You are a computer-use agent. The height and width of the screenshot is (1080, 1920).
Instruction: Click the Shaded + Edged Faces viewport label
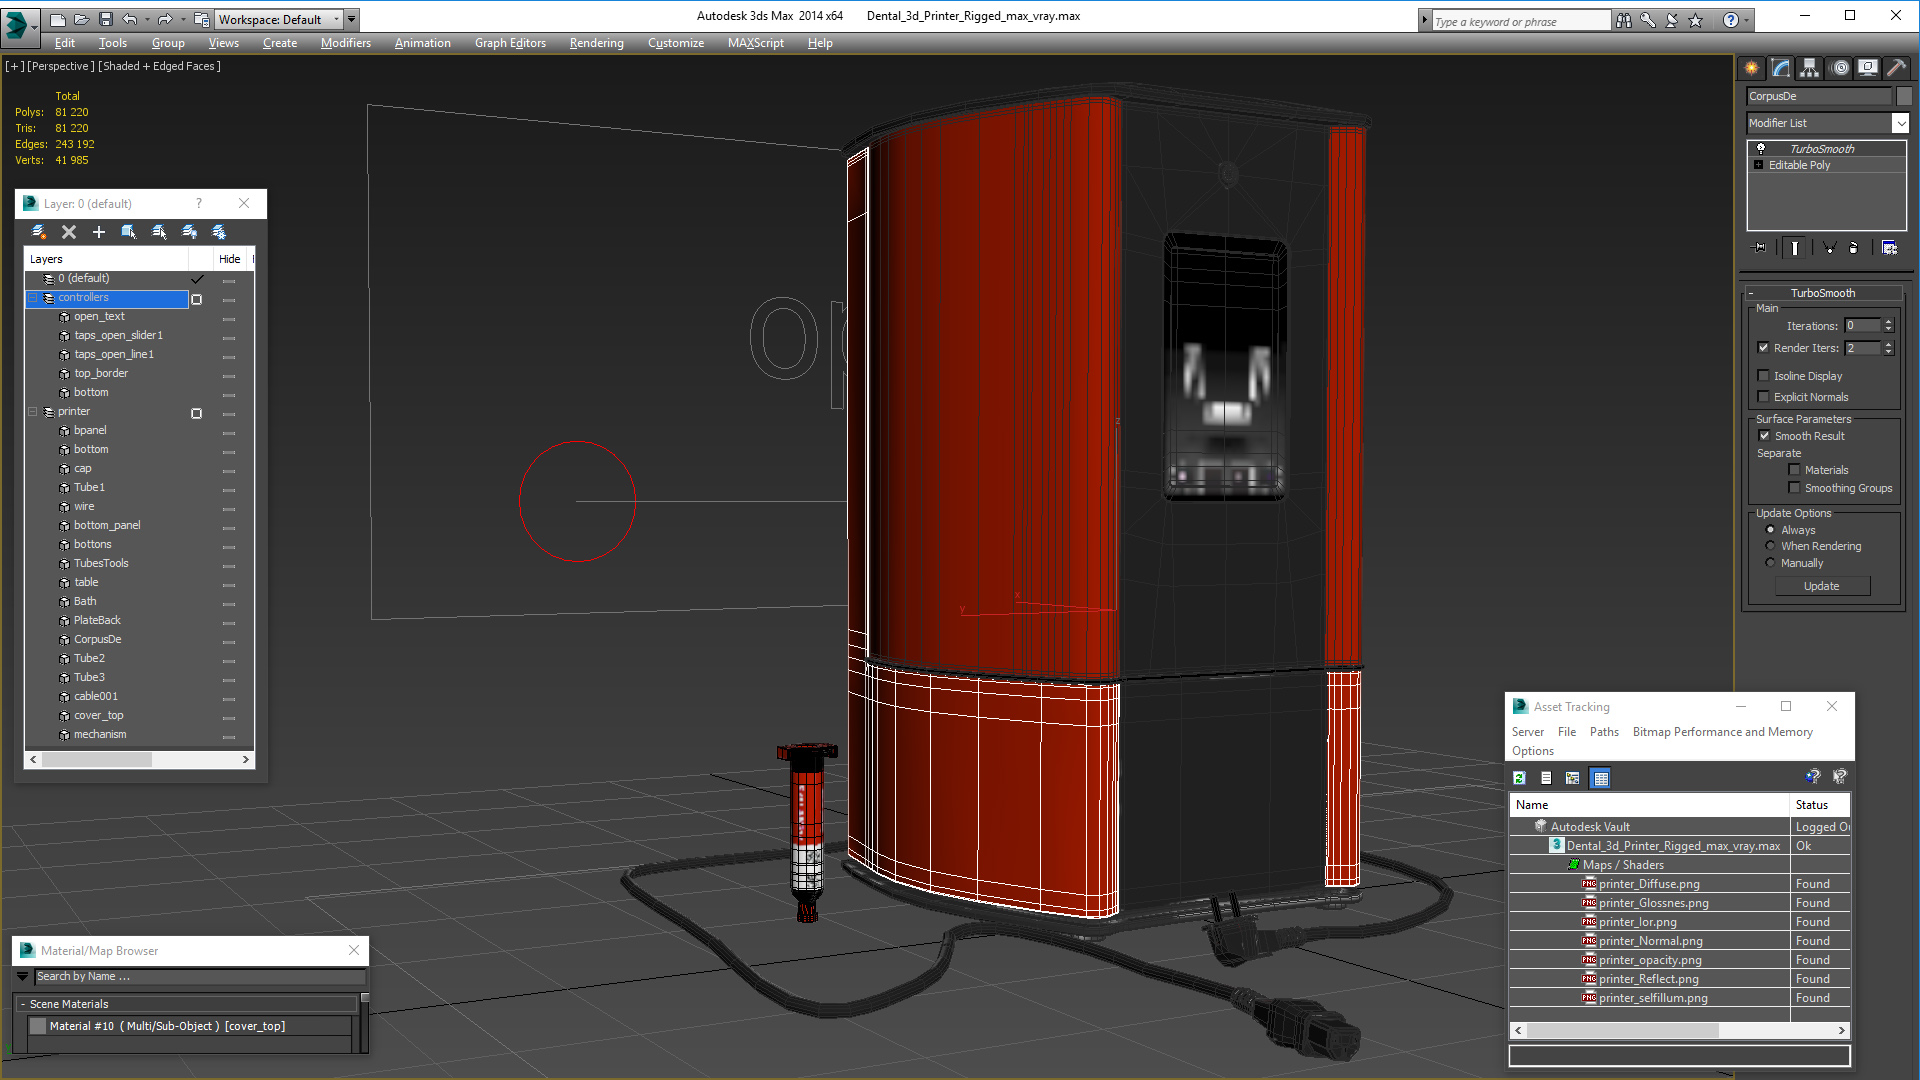pos(159,66)
